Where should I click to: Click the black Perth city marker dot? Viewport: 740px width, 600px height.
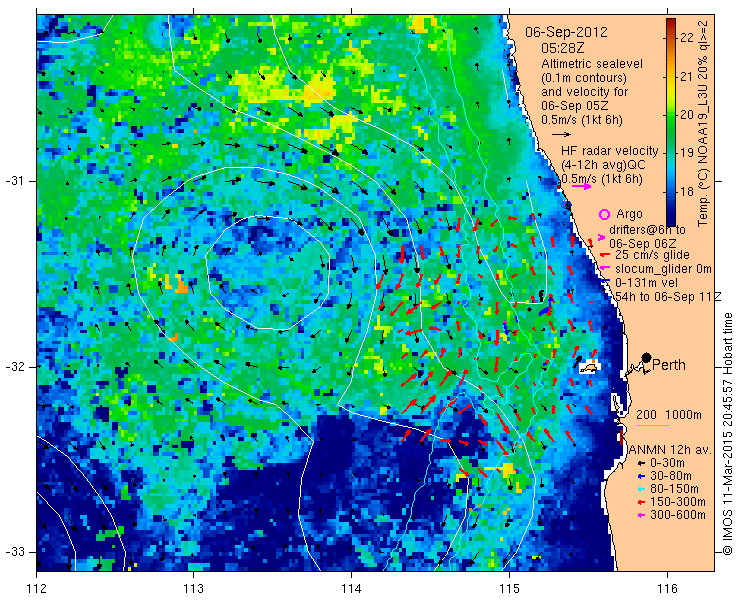pos(647,357)
